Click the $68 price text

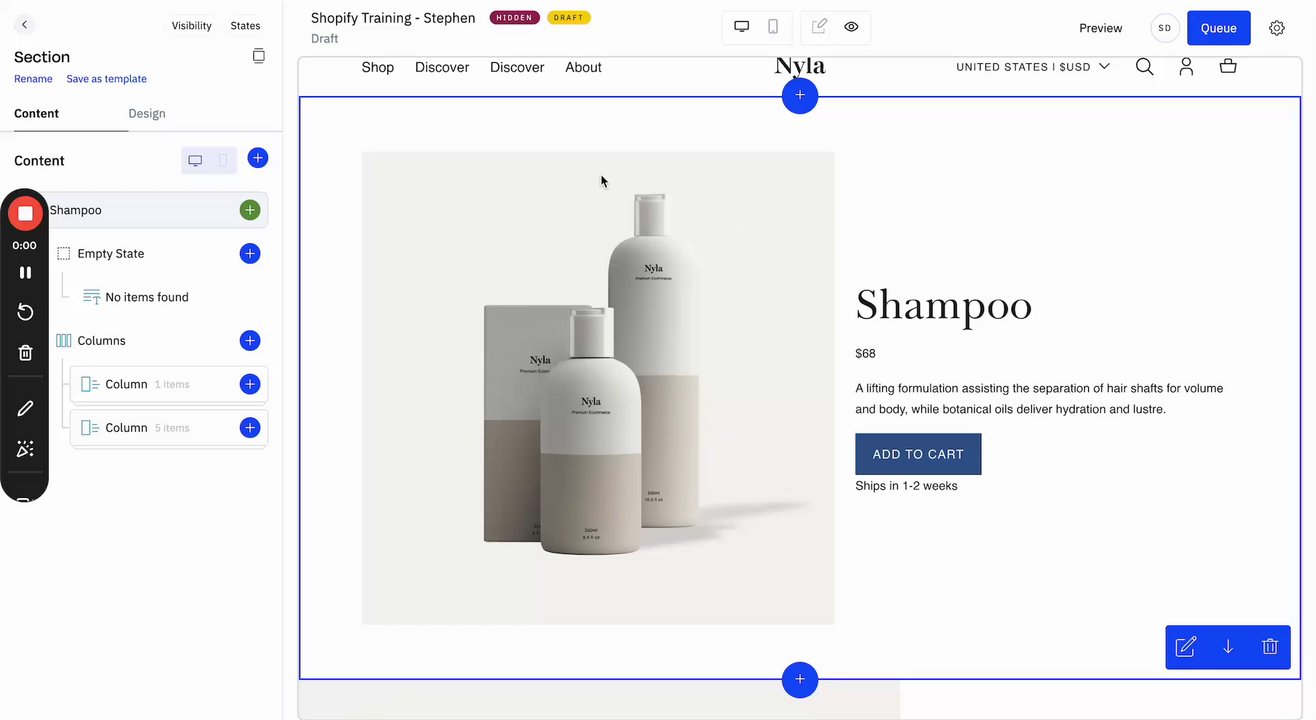point(866,354)
